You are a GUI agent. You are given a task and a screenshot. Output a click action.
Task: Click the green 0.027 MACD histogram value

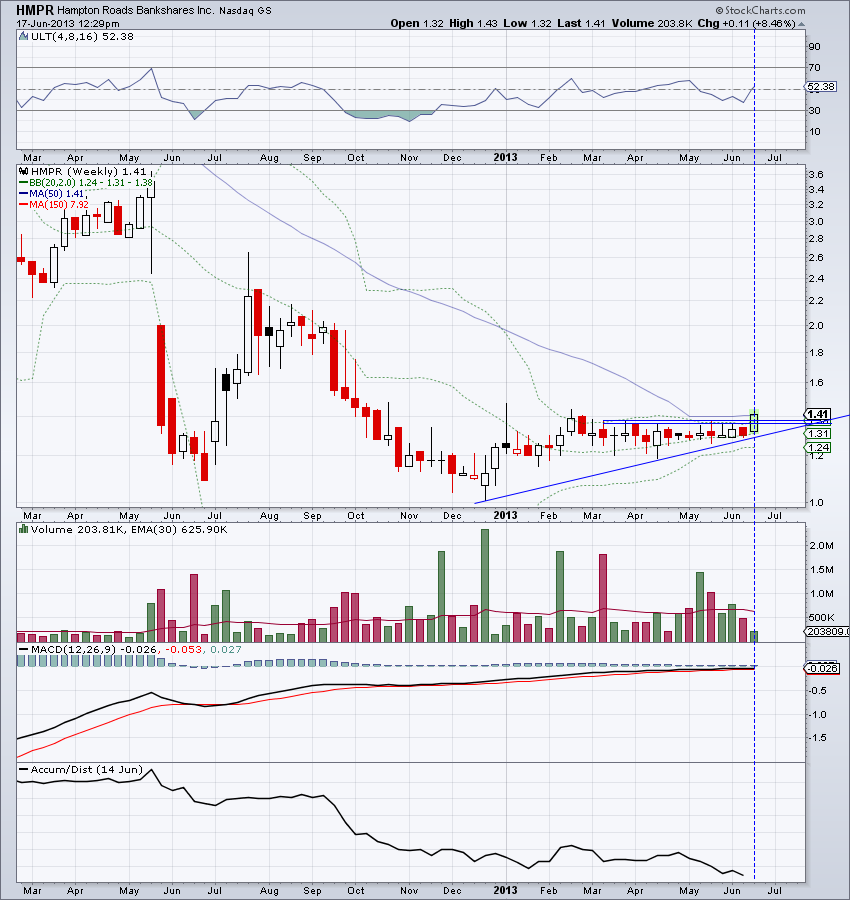click(226, 649)
